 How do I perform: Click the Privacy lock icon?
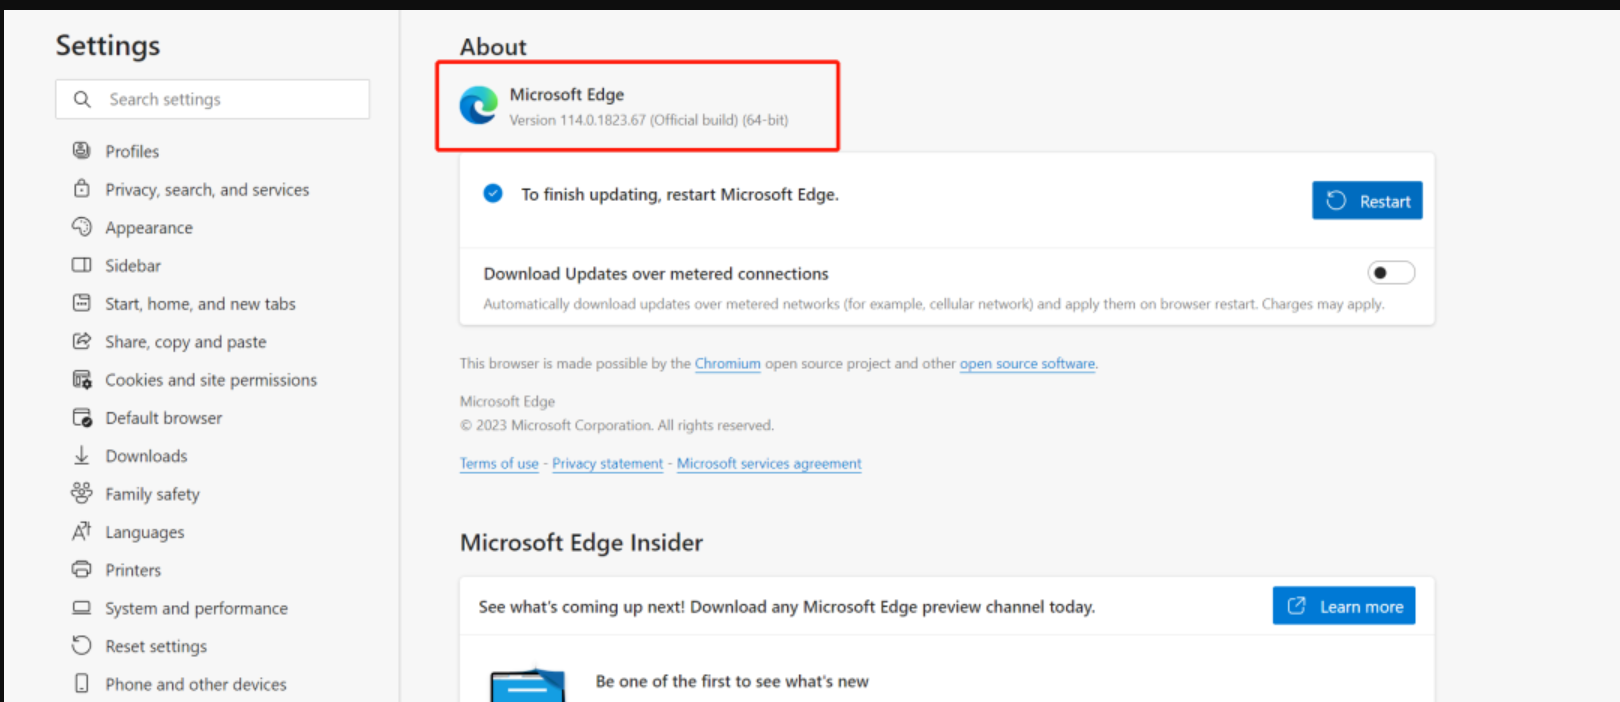[81, 189]
